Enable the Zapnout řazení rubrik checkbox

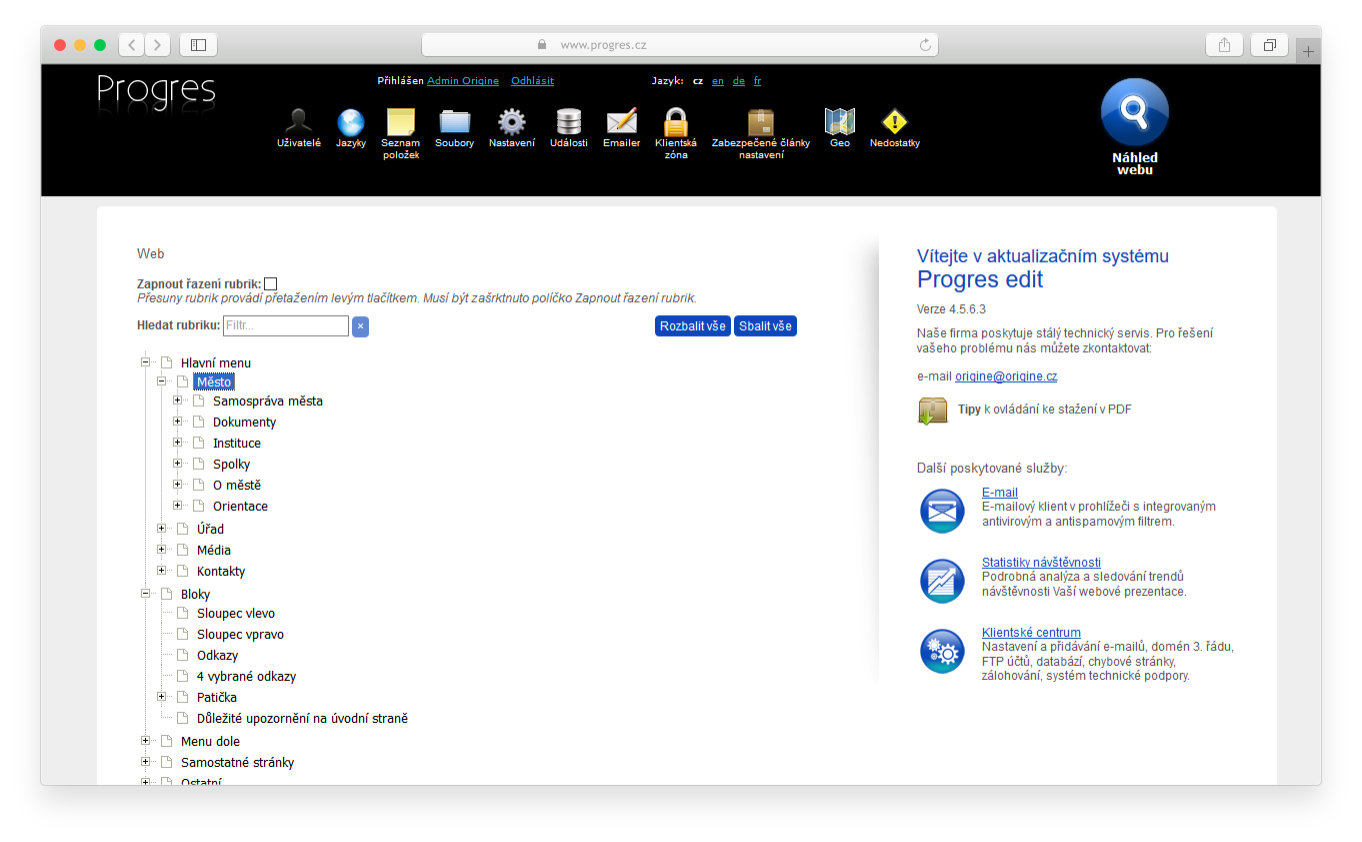(x=270, y=285)
